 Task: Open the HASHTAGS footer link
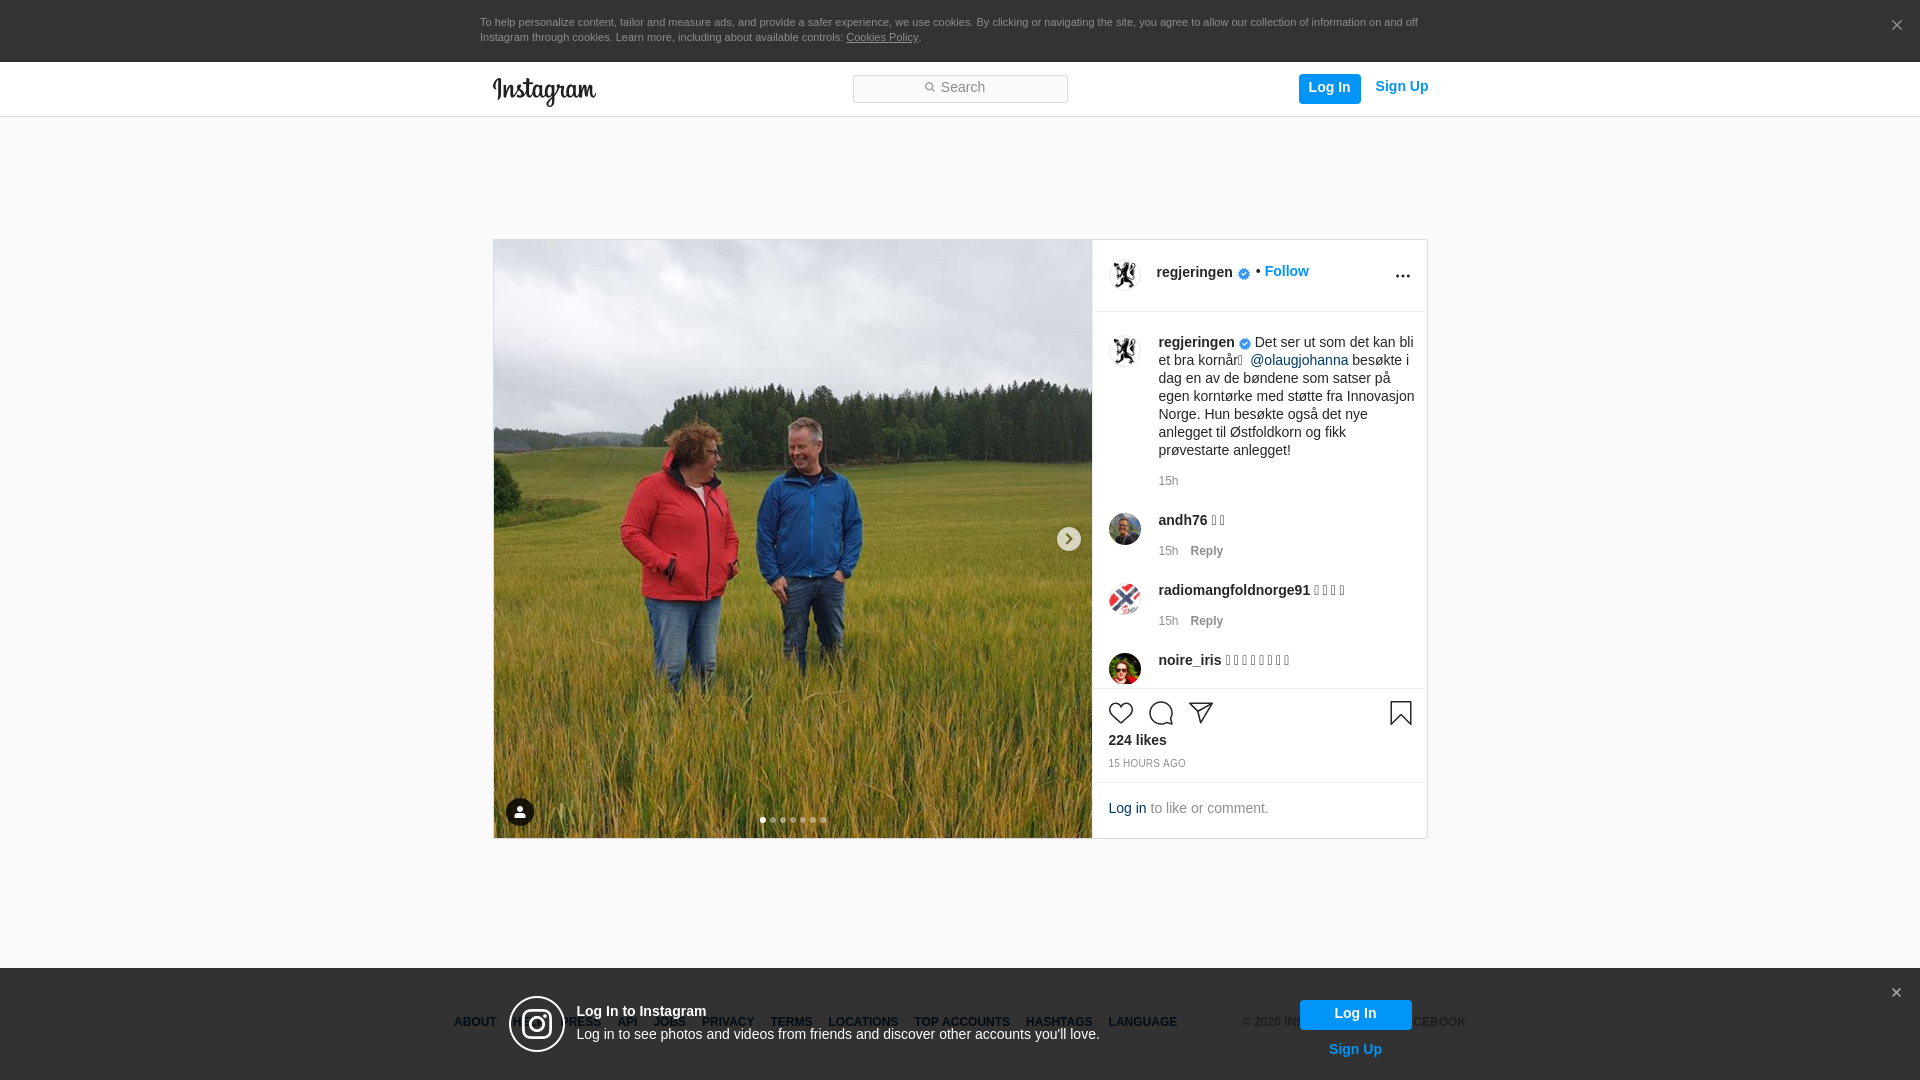pos(1059,1022)
